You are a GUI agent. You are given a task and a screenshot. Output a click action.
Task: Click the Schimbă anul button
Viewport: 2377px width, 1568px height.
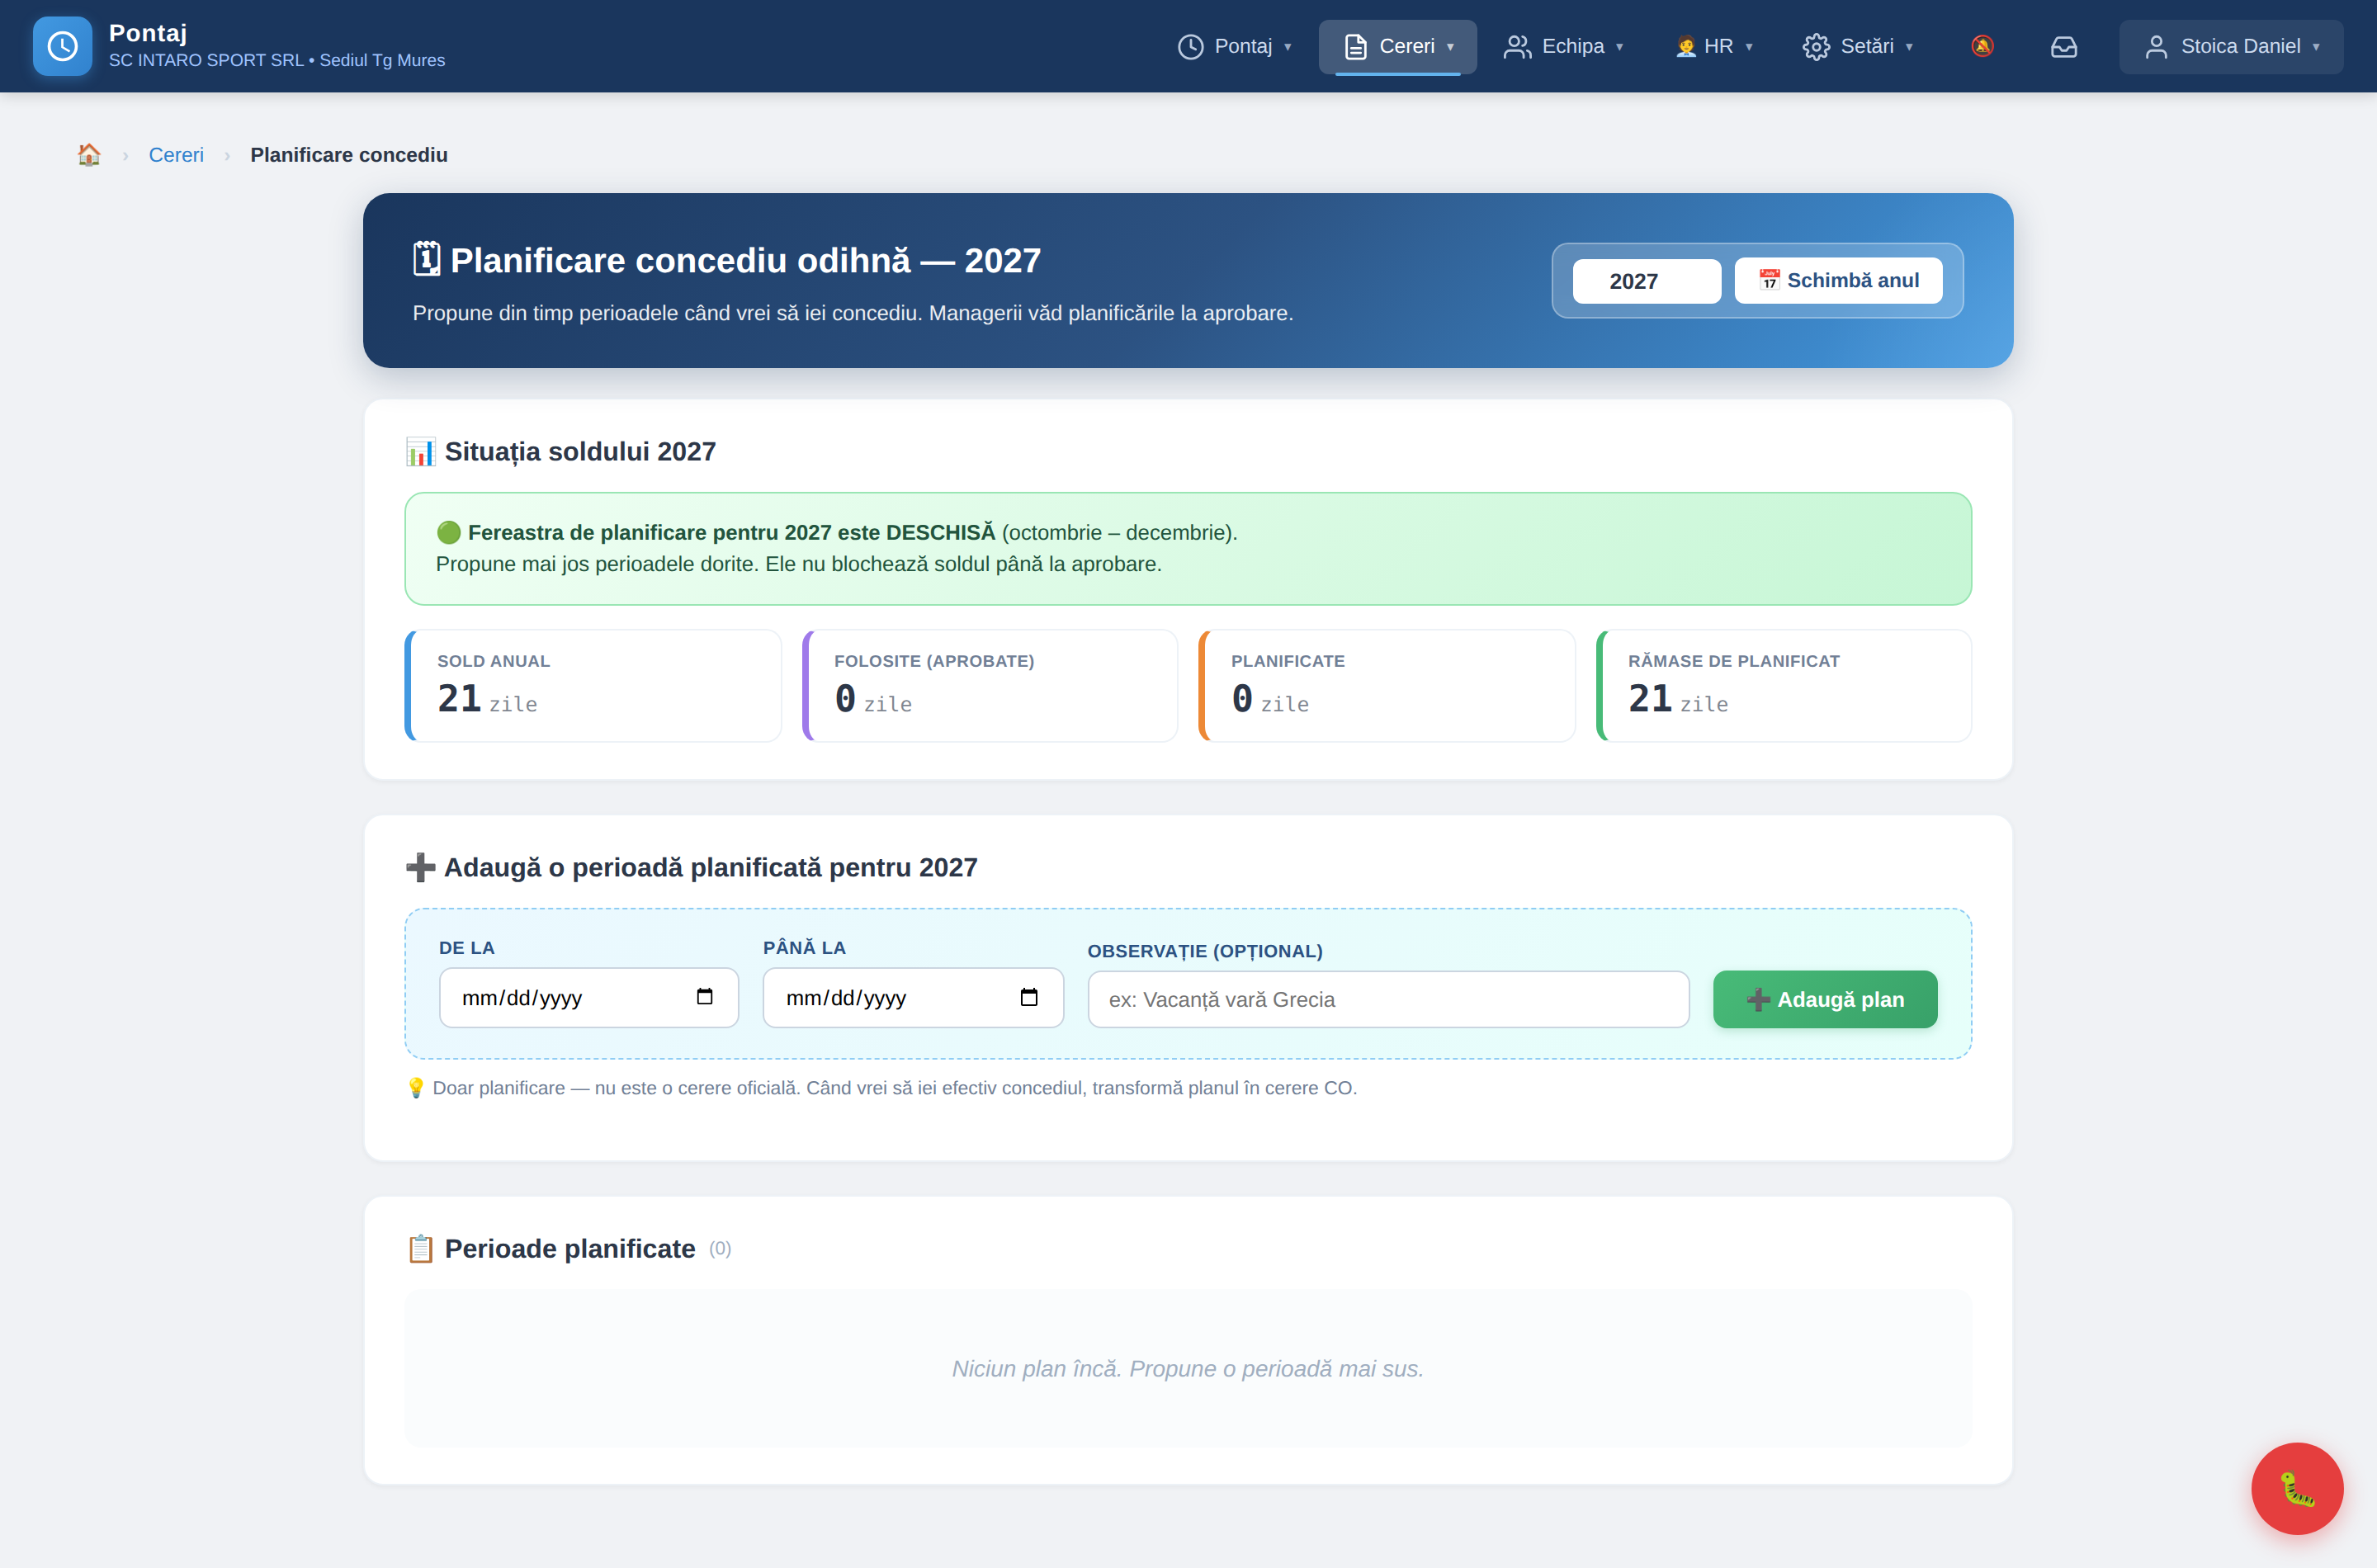(1838, 281)
